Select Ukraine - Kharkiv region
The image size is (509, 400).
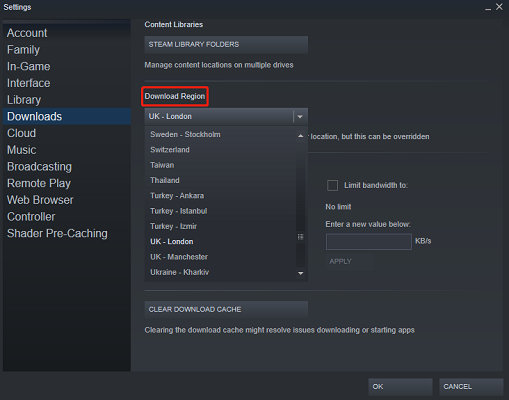click(221, 272)
